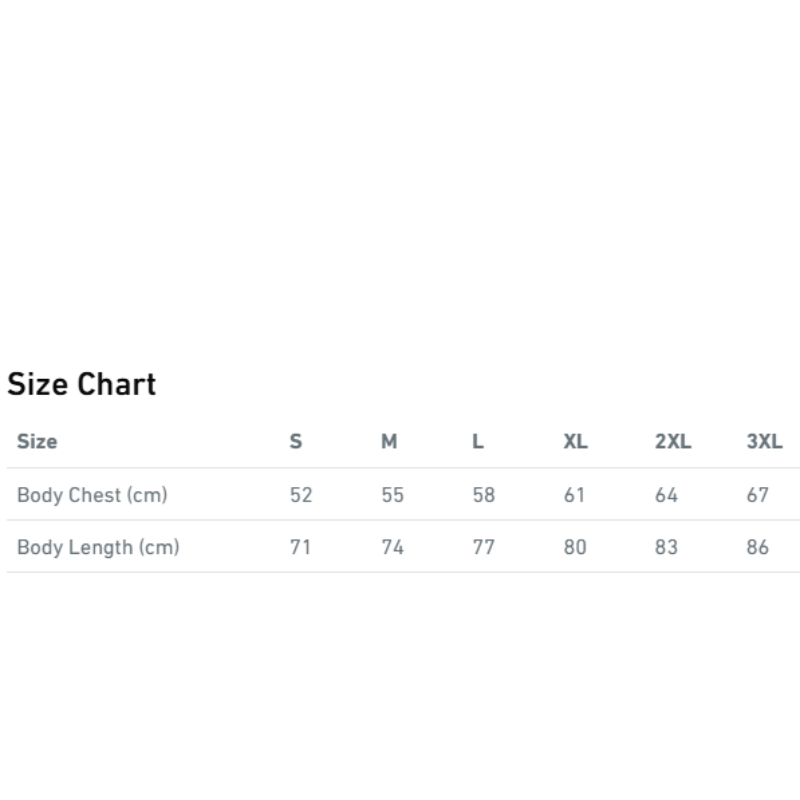This screenshot has height=800, width=800.
Task: Click the S size column header
Action: 296,441
